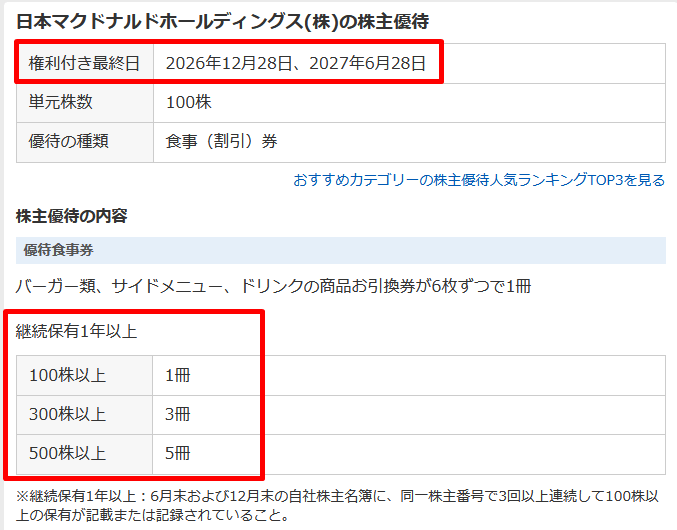Click the 100株 value cell
This screenshot has height=530, width=677.
pyautogui.click(x=409, y=103)
